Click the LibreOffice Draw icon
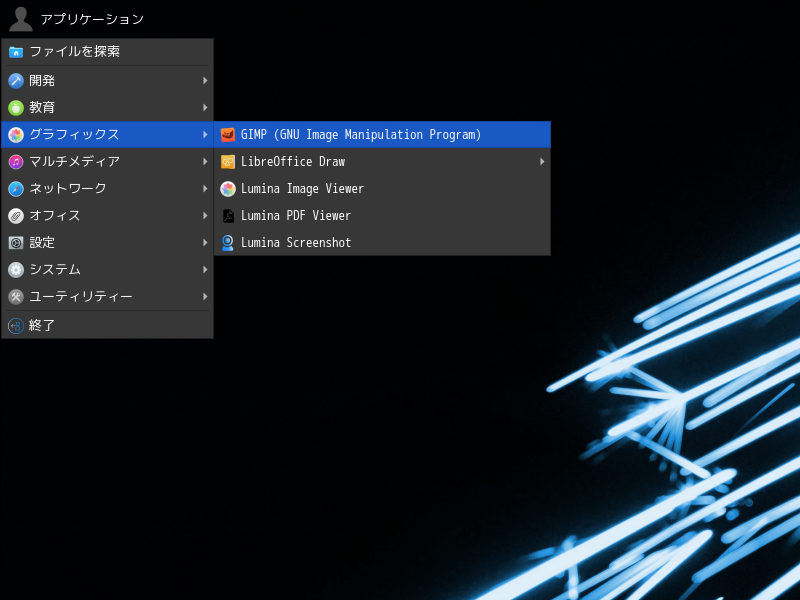The image size is (800, 600). tap(228, 161)
